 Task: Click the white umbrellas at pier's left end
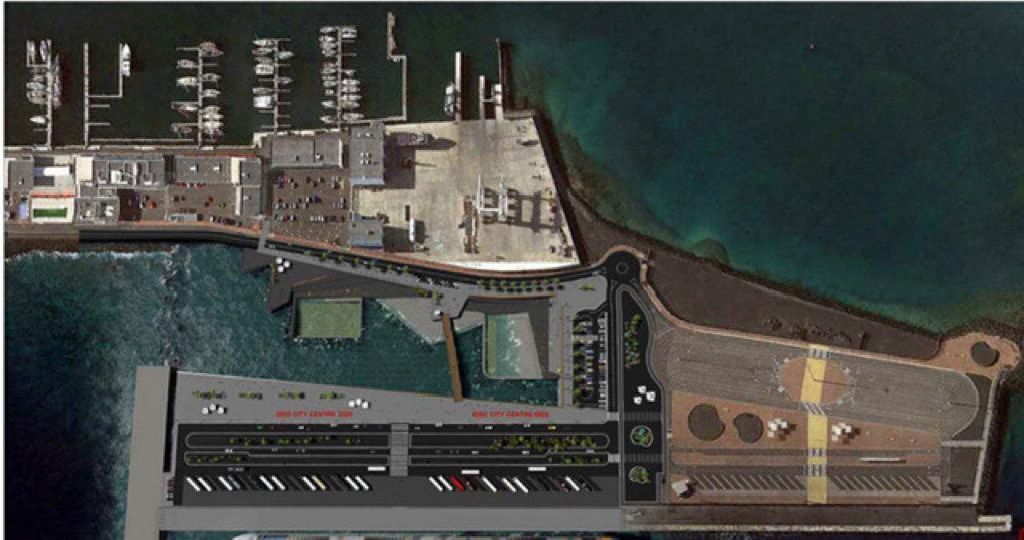tap(213, 408)
